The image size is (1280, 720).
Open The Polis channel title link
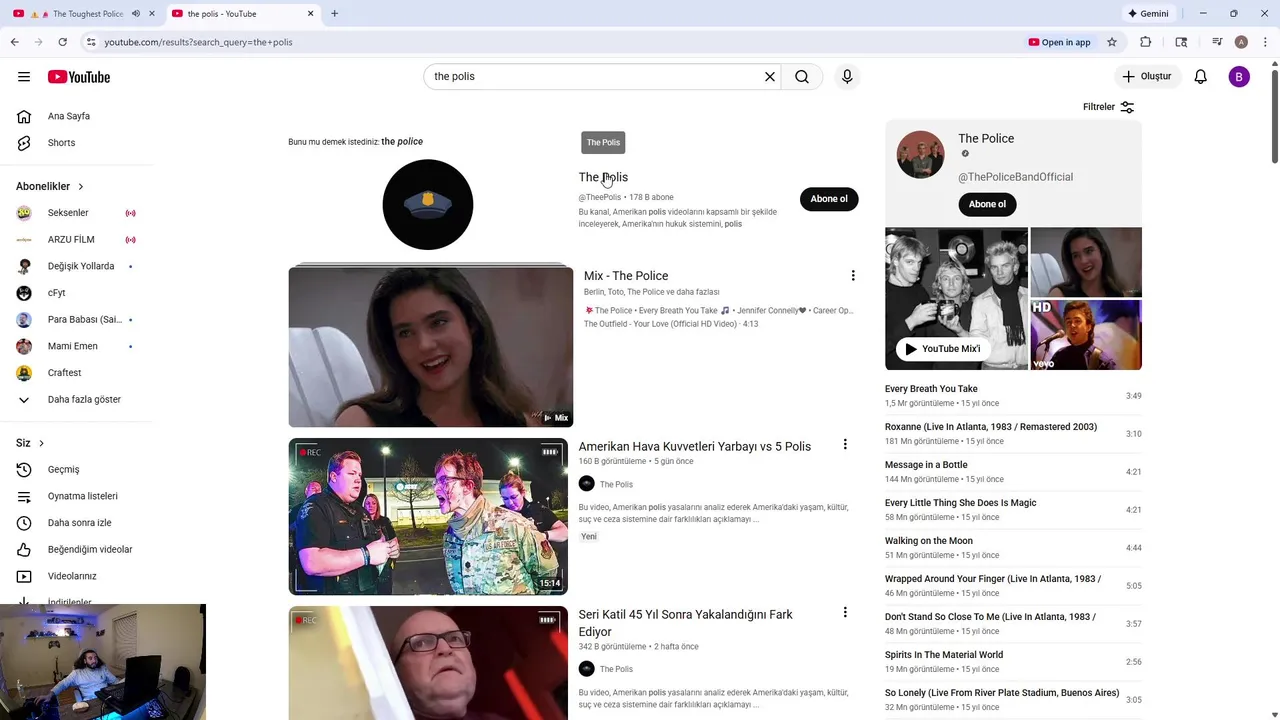point(603,177)
